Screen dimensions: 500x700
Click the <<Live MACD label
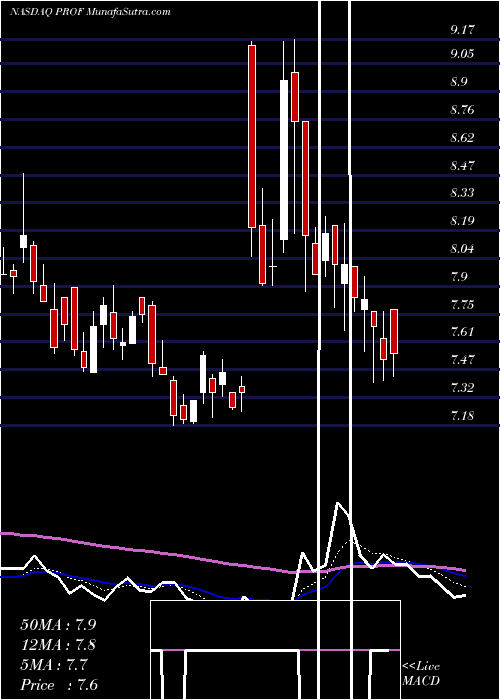coord(421,674)
